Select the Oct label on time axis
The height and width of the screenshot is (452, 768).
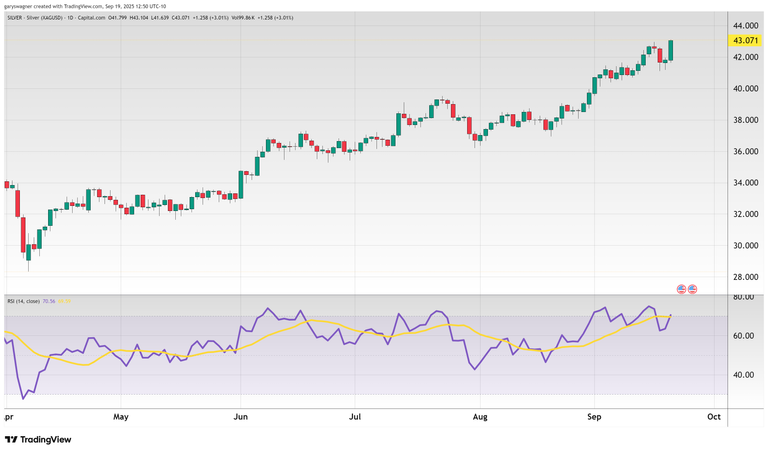pyautogui.click(x=713, y=414)
